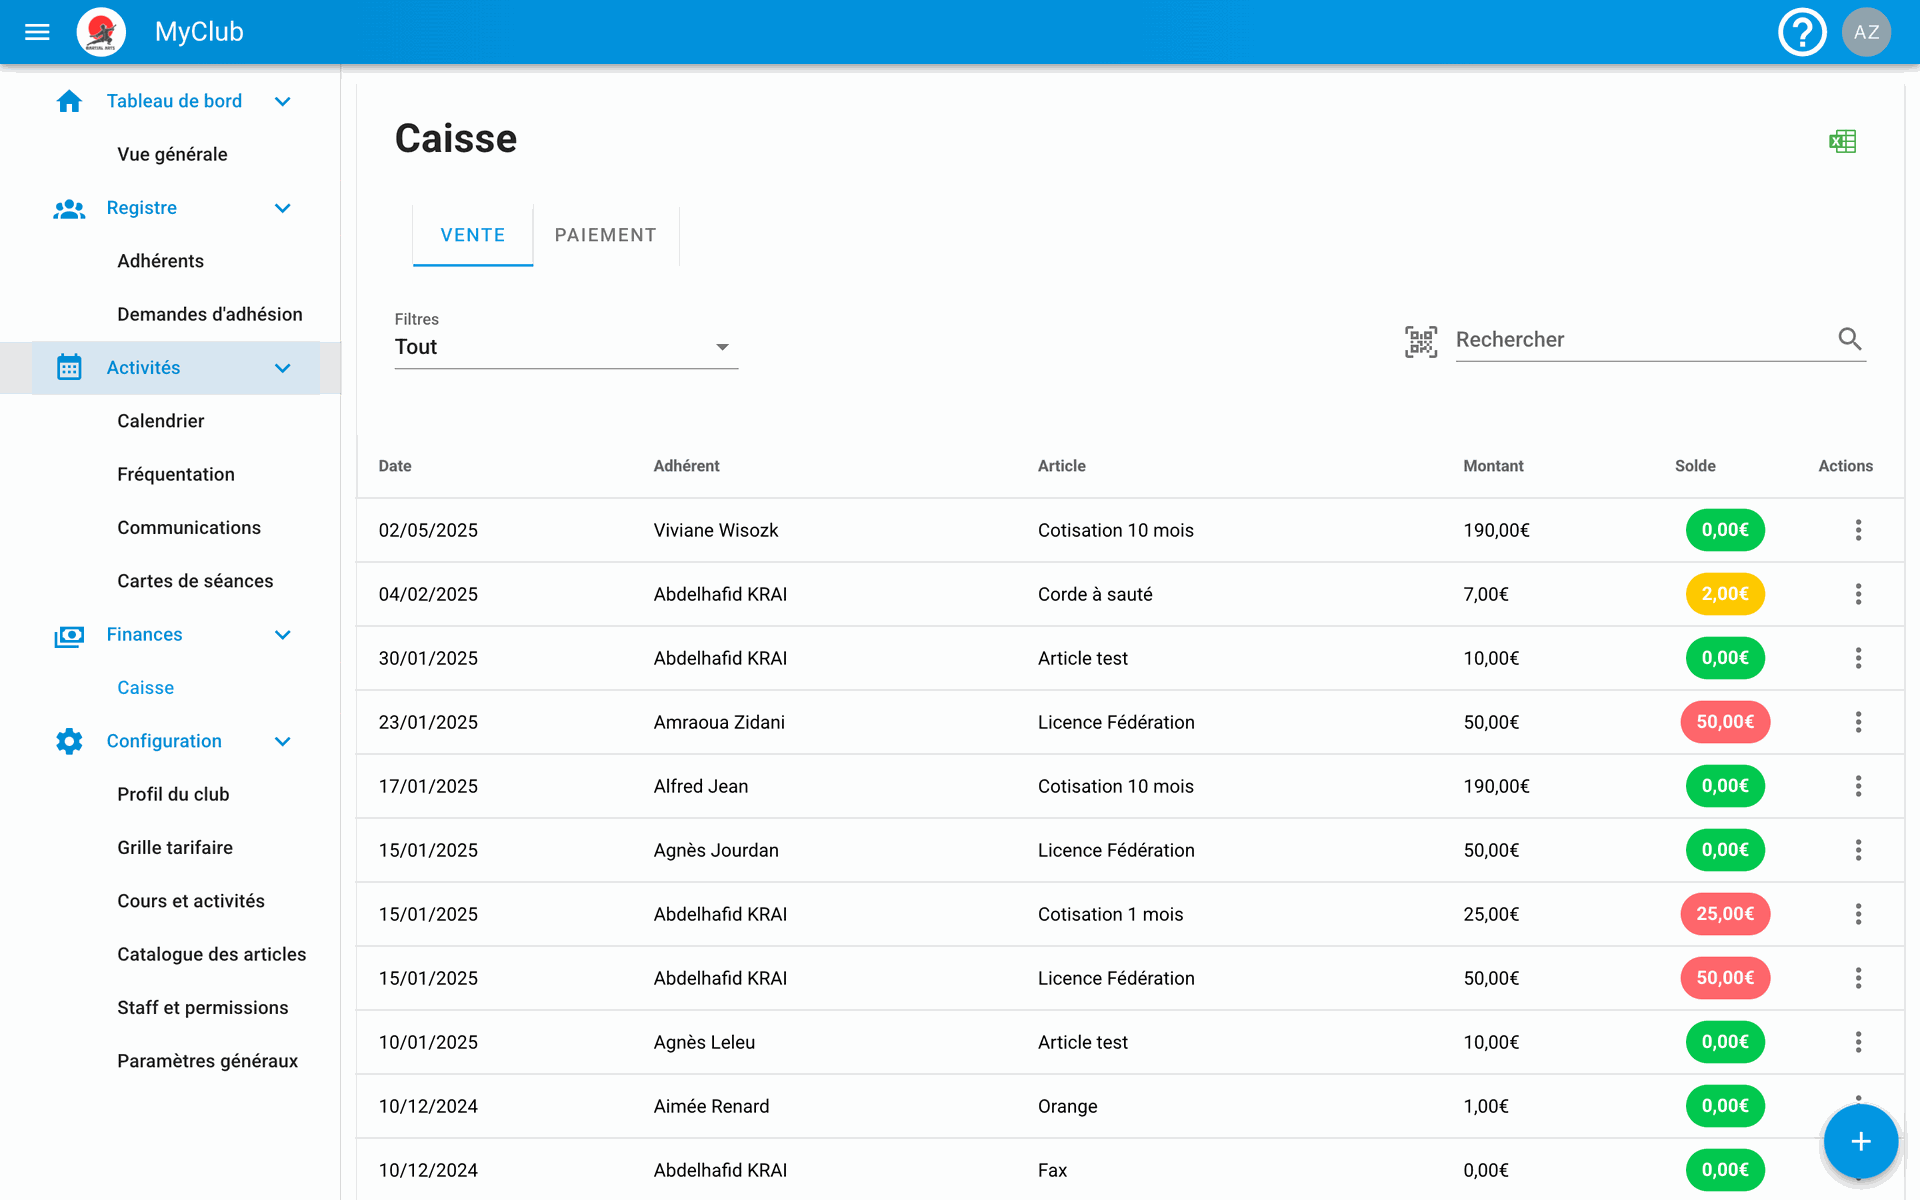
Task: Click the MyClub logo icon
Action: pos(101,32)
